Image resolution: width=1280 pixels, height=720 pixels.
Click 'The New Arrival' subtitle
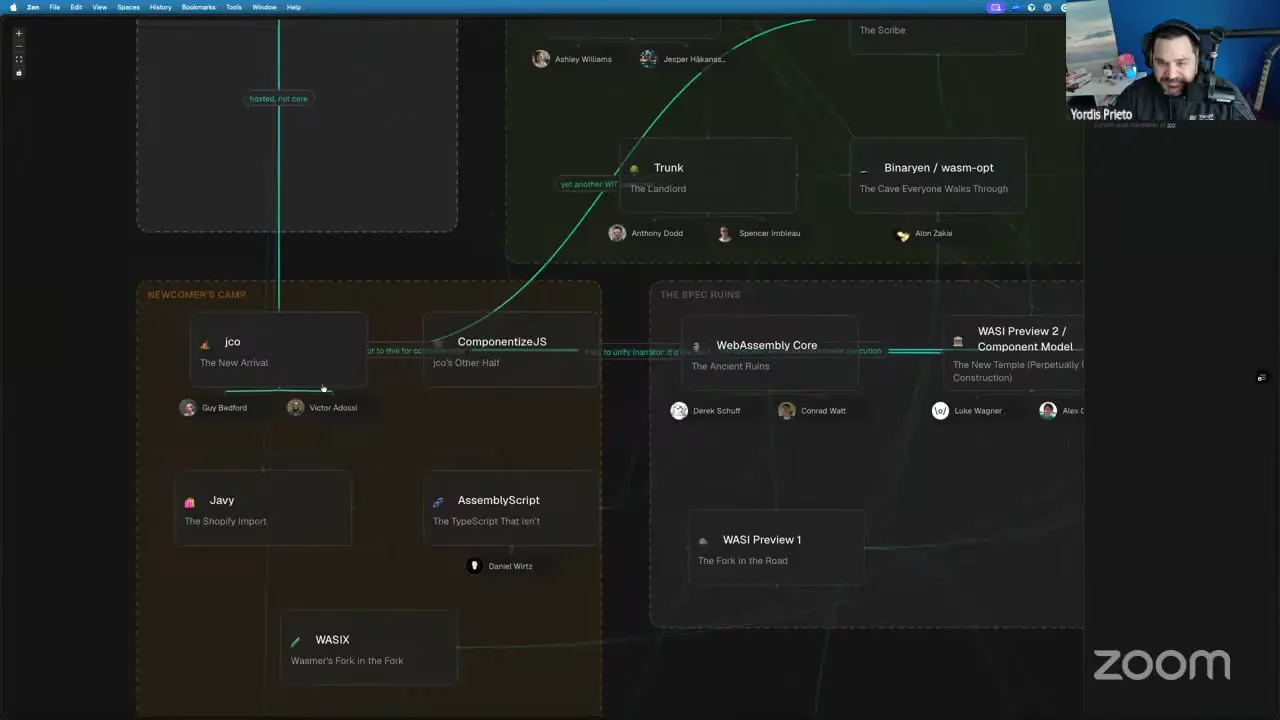234,363
